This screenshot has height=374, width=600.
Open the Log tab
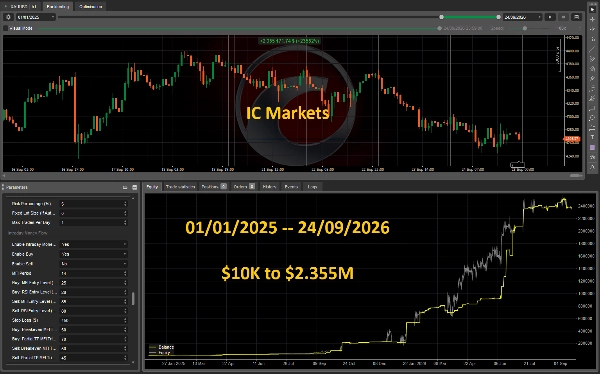(x=312, y=186)
